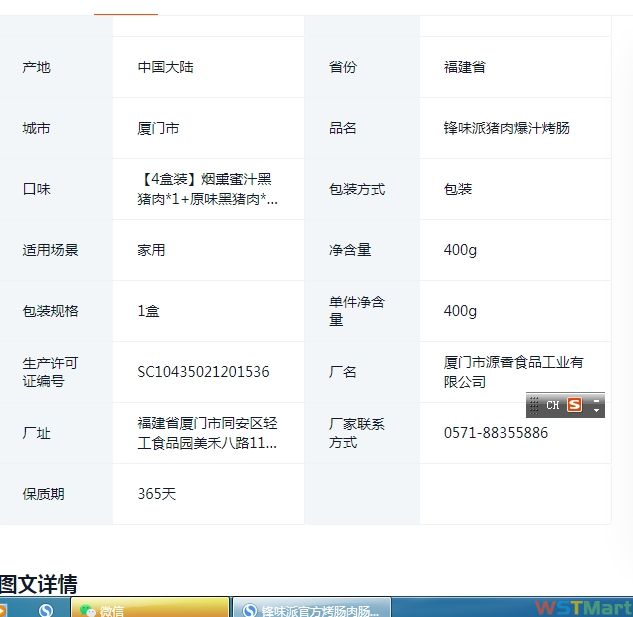Switch to 锋味派官方烤肠 taskbar window
This screenshot has height=617, width=633.
[310, 609]
